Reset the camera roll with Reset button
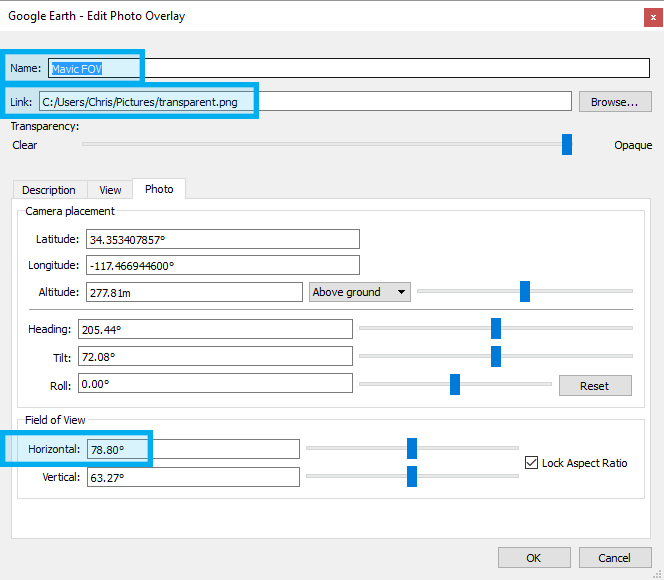 pyautogui.click(x=595, y=386)
